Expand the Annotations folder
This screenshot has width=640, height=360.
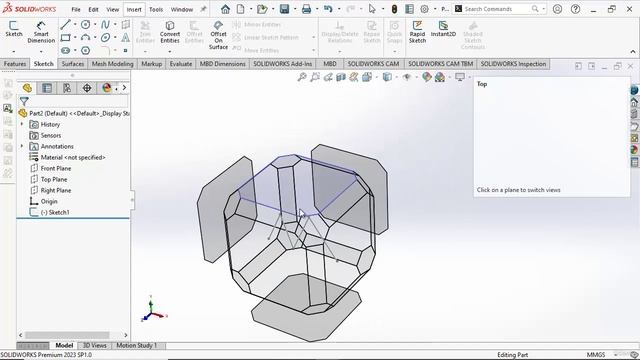(x=22, y=146)
